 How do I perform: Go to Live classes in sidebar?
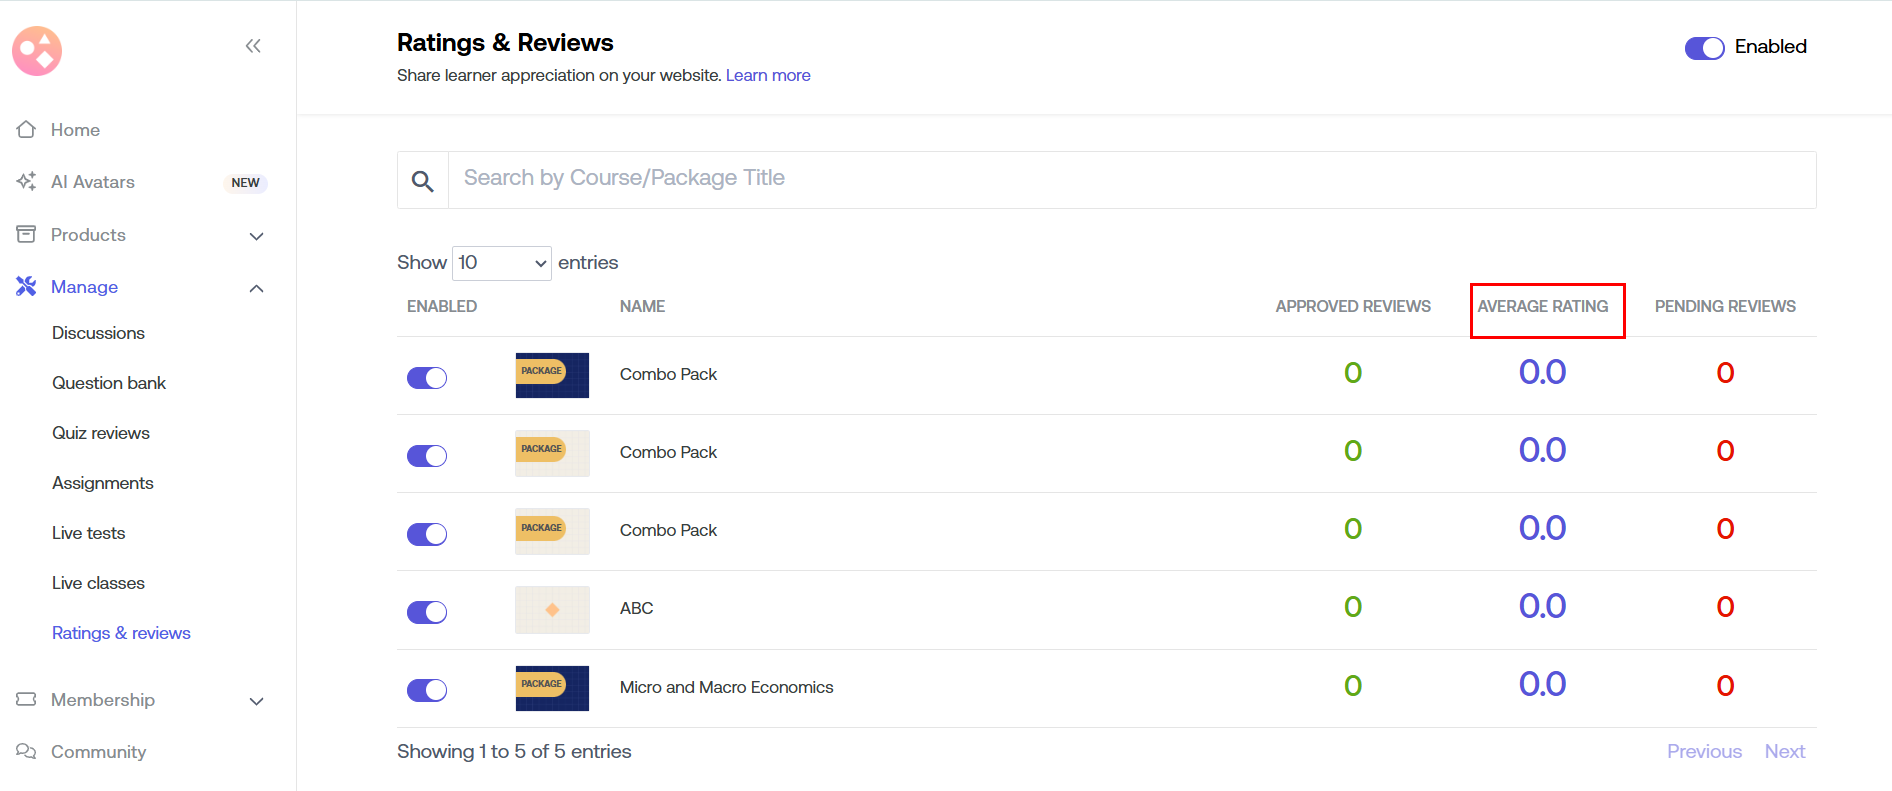coord(98,583)
